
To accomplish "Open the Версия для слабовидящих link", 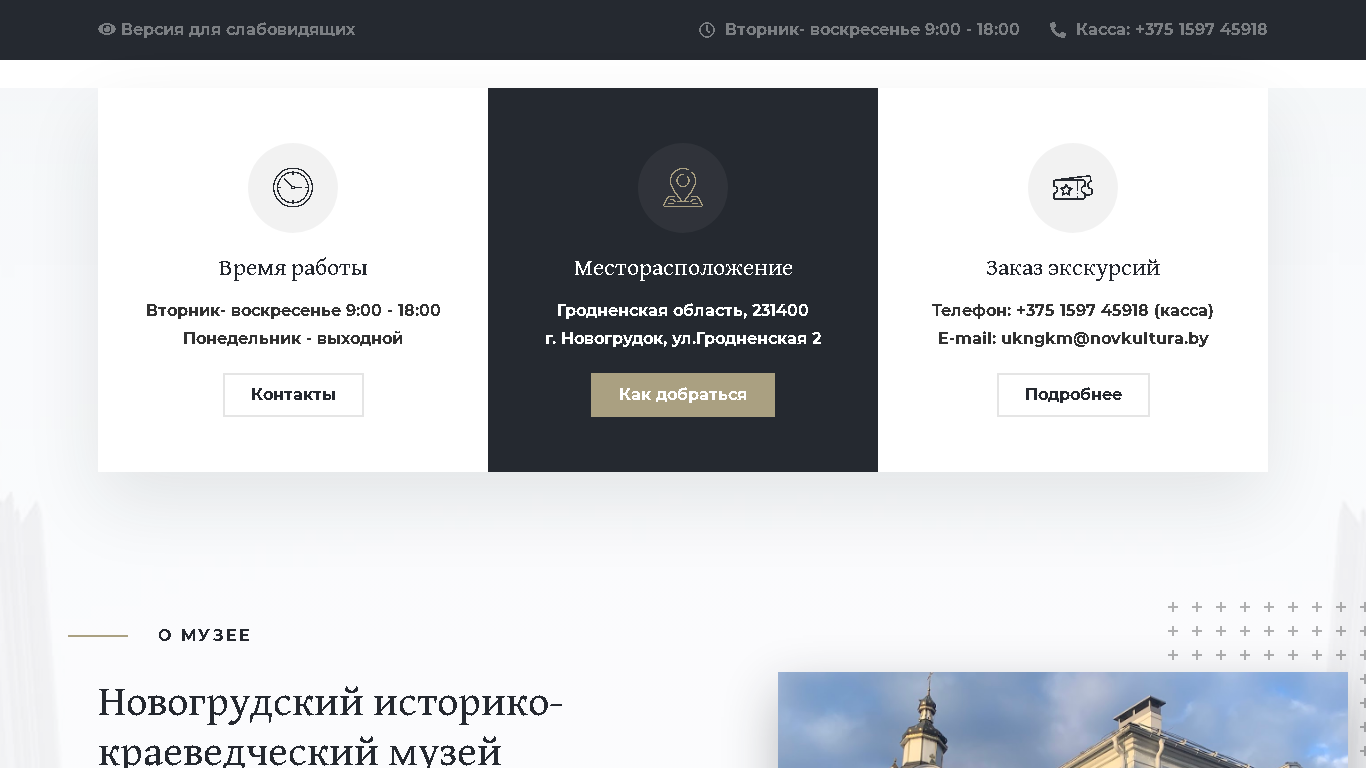I will tap(237, 30).
